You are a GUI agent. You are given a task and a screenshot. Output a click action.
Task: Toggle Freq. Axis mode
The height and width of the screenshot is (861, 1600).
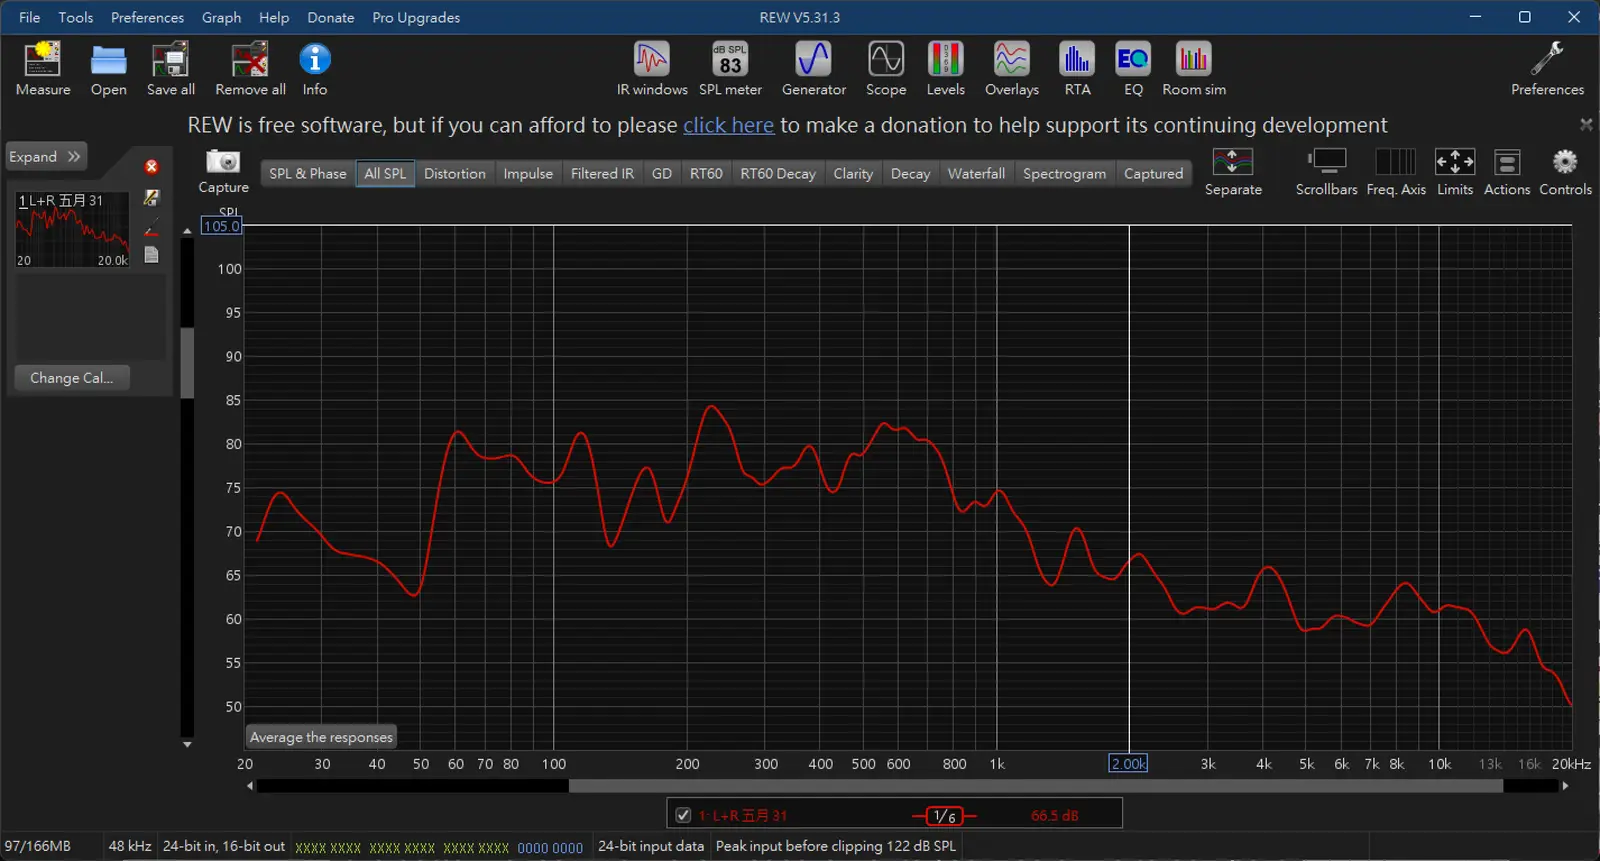1396,172
